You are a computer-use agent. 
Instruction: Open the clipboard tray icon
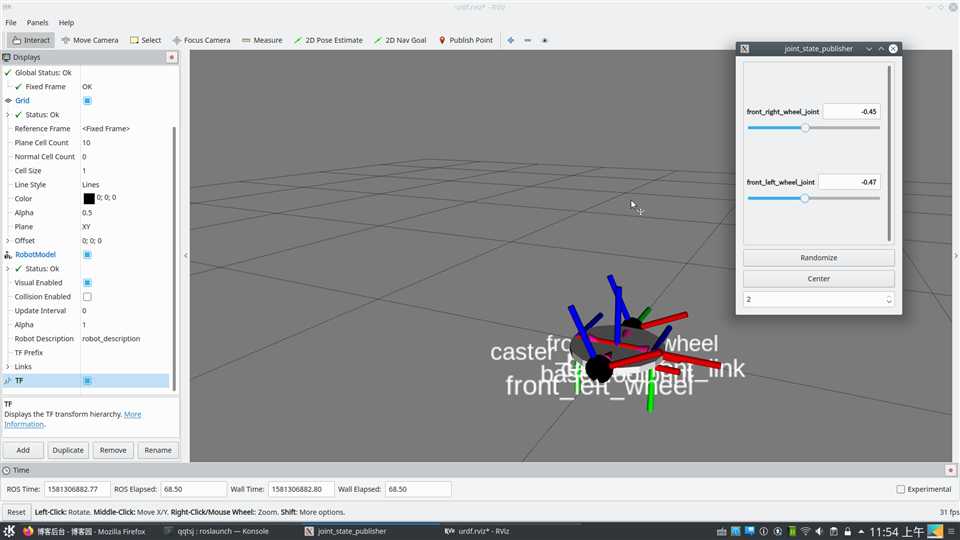coord(833,531)
